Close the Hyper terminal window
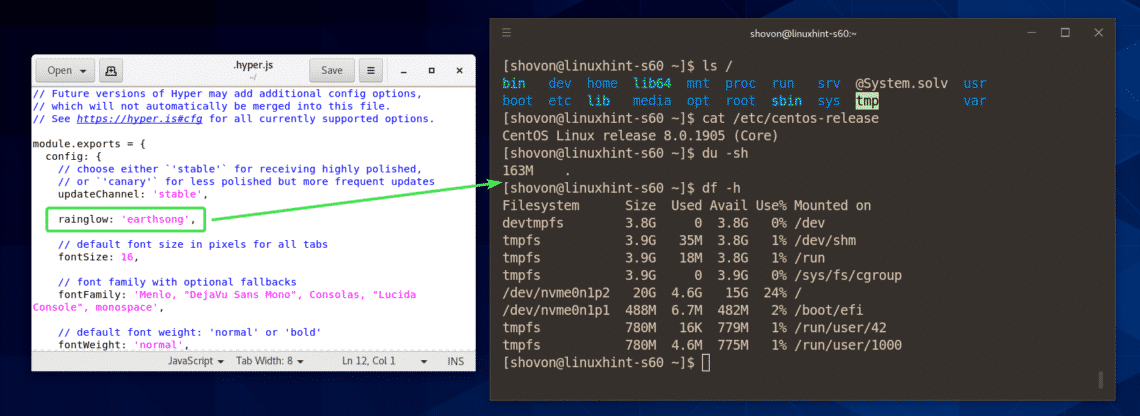This screenshot has height=416, width=1140. point(1101,33)
